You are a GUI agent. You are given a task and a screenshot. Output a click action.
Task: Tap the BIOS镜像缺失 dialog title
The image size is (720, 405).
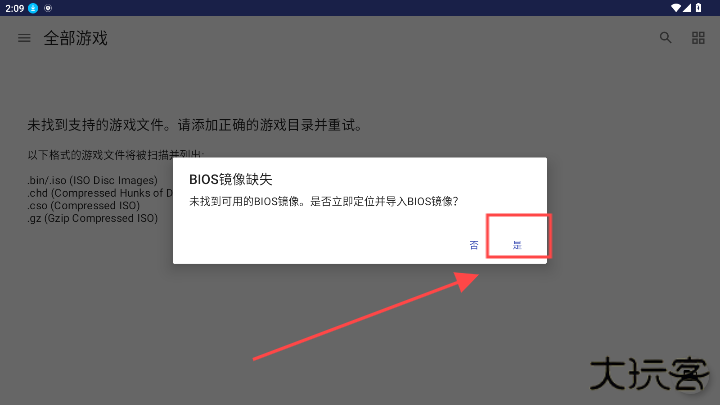click(x=231, y=179)
